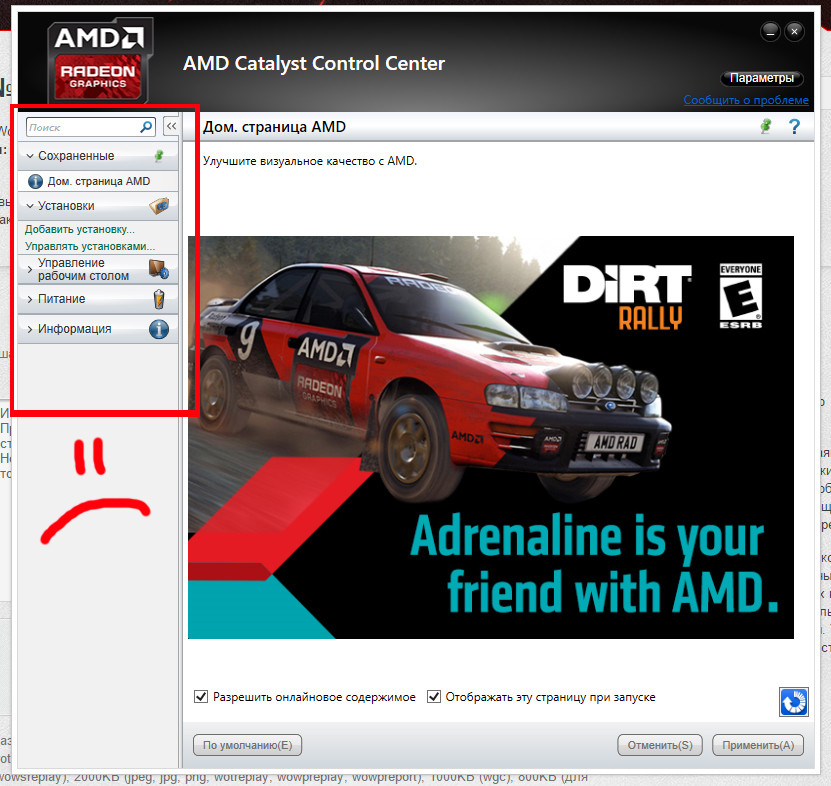Click the blue info icon before Дом. страница AMD

(35, 181)
